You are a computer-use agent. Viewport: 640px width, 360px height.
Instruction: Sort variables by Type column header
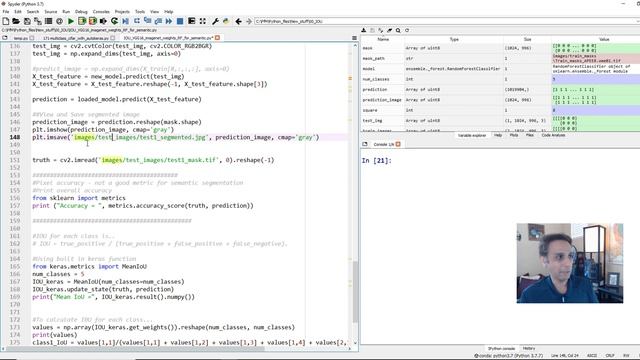[454, 39]
